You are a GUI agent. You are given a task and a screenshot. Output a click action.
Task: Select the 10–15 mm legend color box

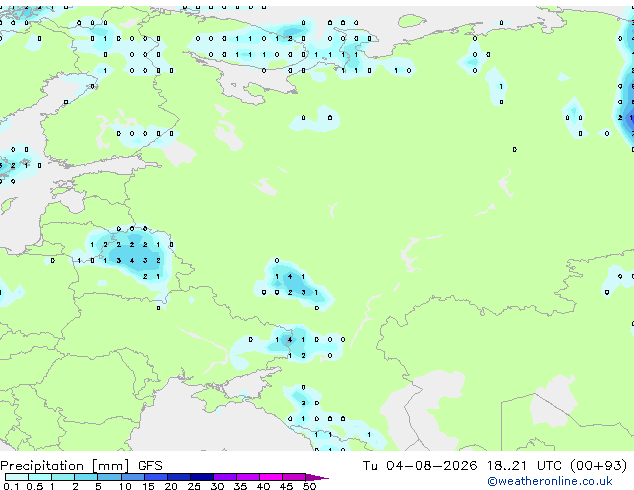click(x=133, y=477)
